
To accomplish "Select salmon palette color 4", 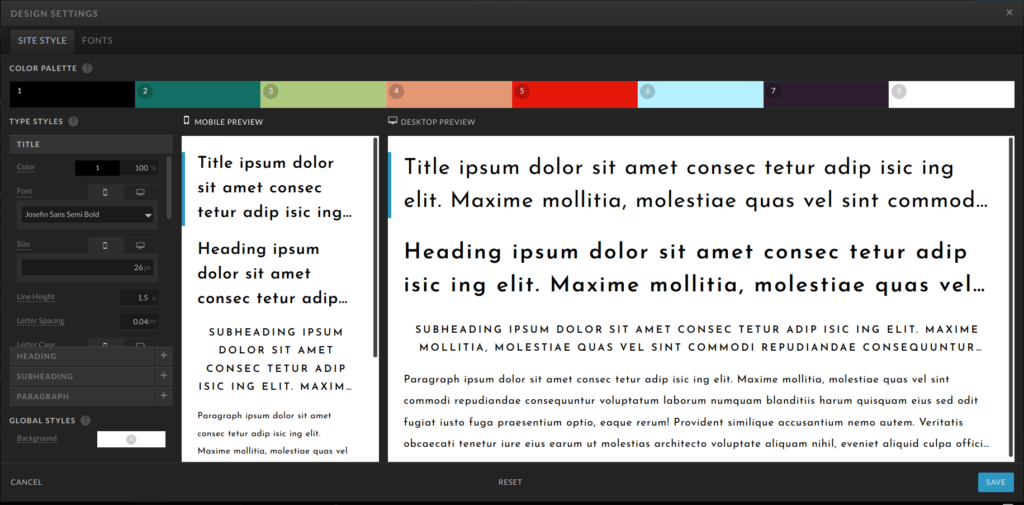I will click(449, 95).
